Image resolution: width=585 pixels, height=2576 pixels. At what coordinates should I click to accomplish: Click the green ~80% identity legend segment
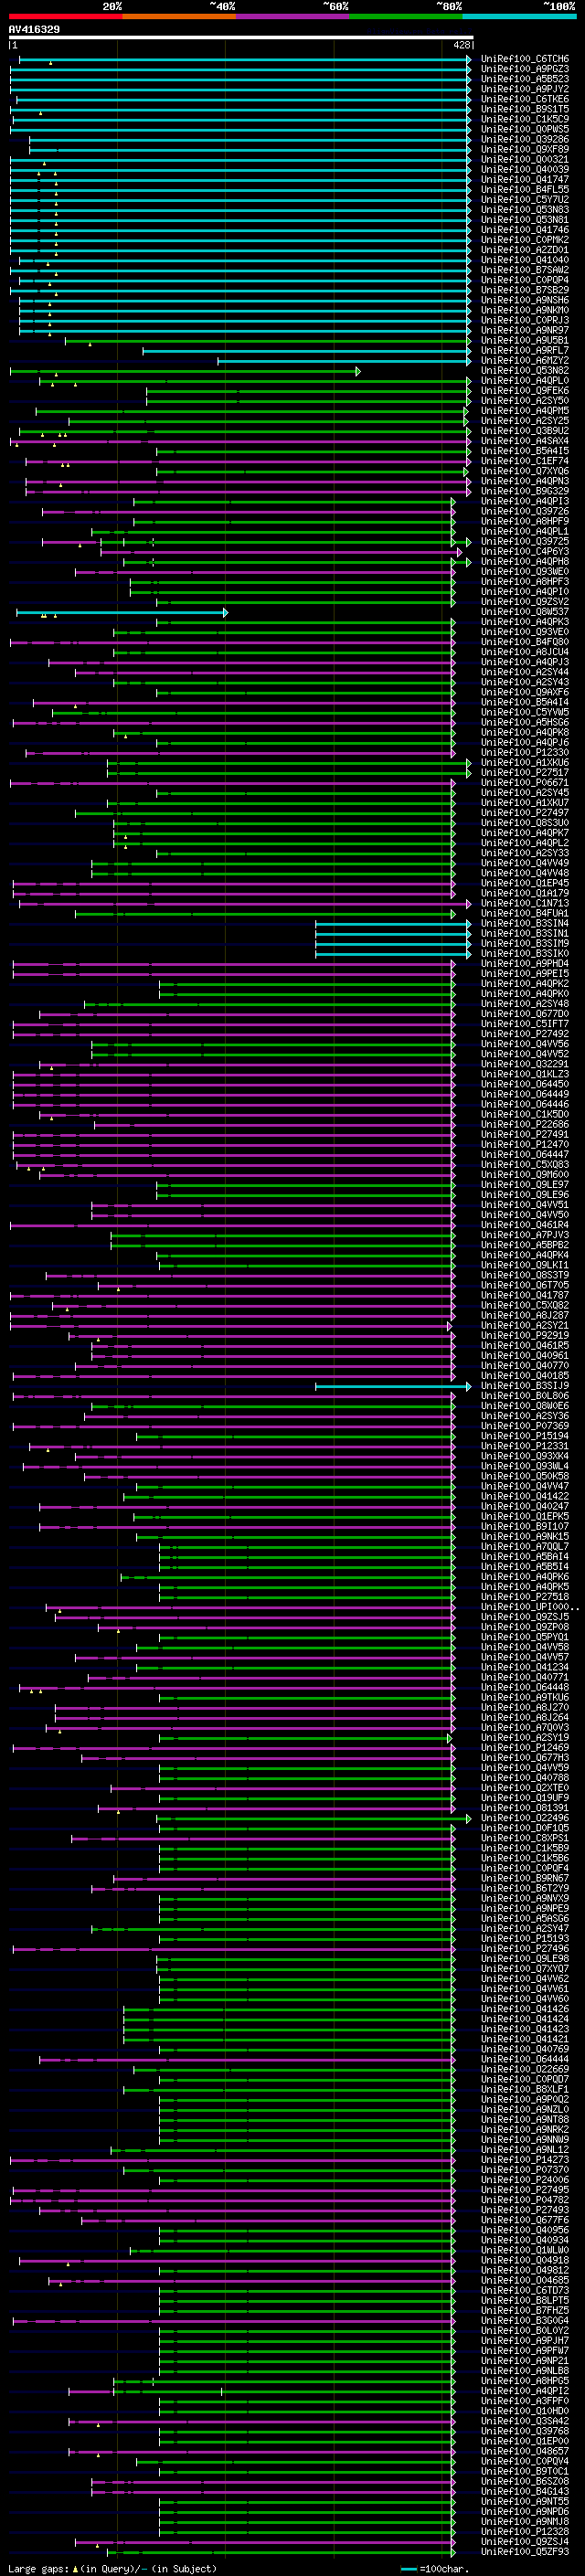(405, 16)
